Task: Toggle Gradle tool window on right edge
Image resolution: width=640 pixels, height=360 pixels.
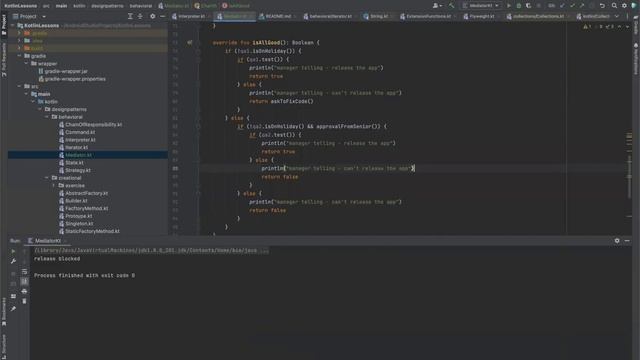Action: pos(636,25)
